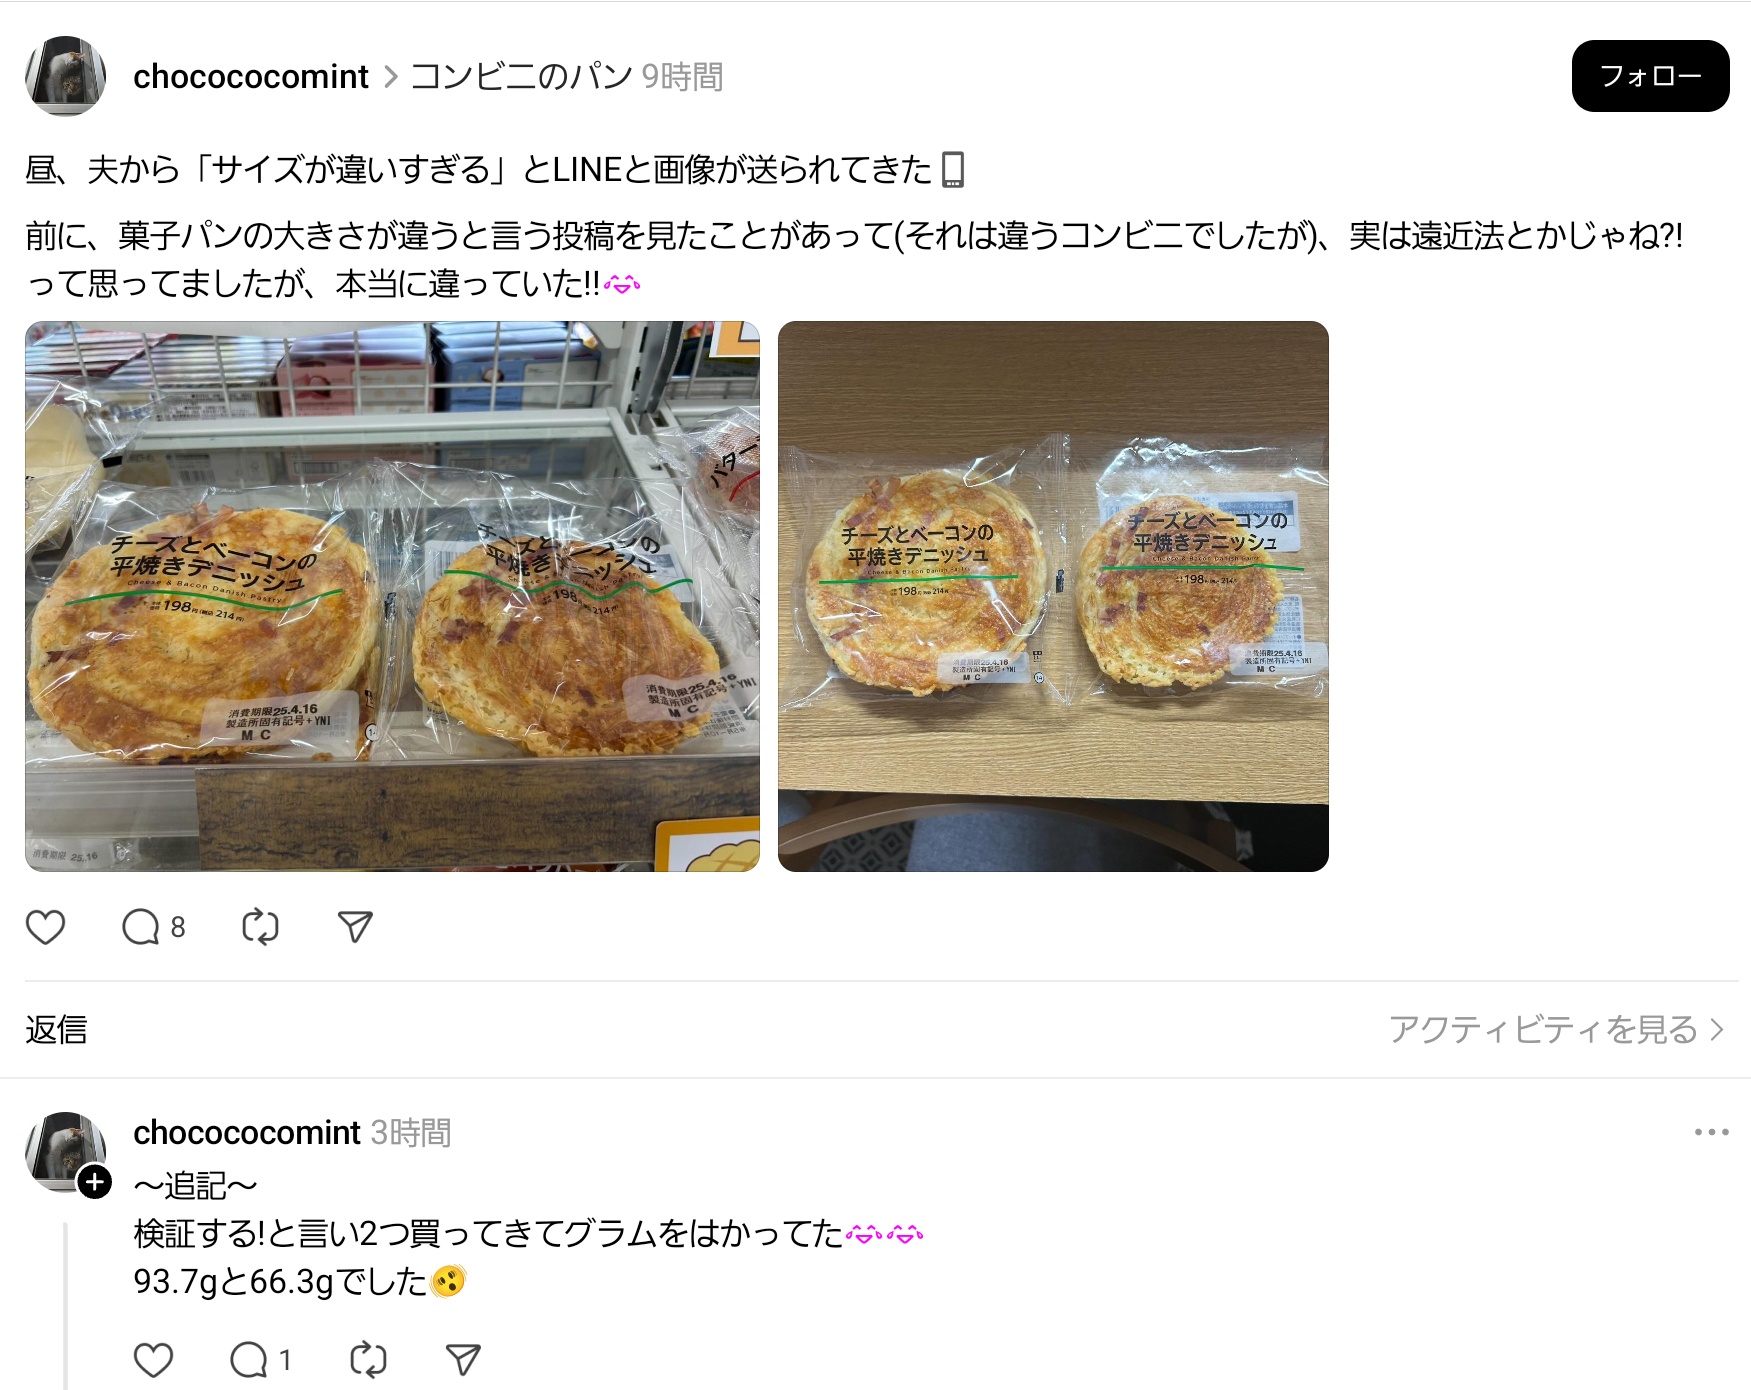
Task: Follow author via plus badge on reply avatar
Action: click(x=95, y=1183)
